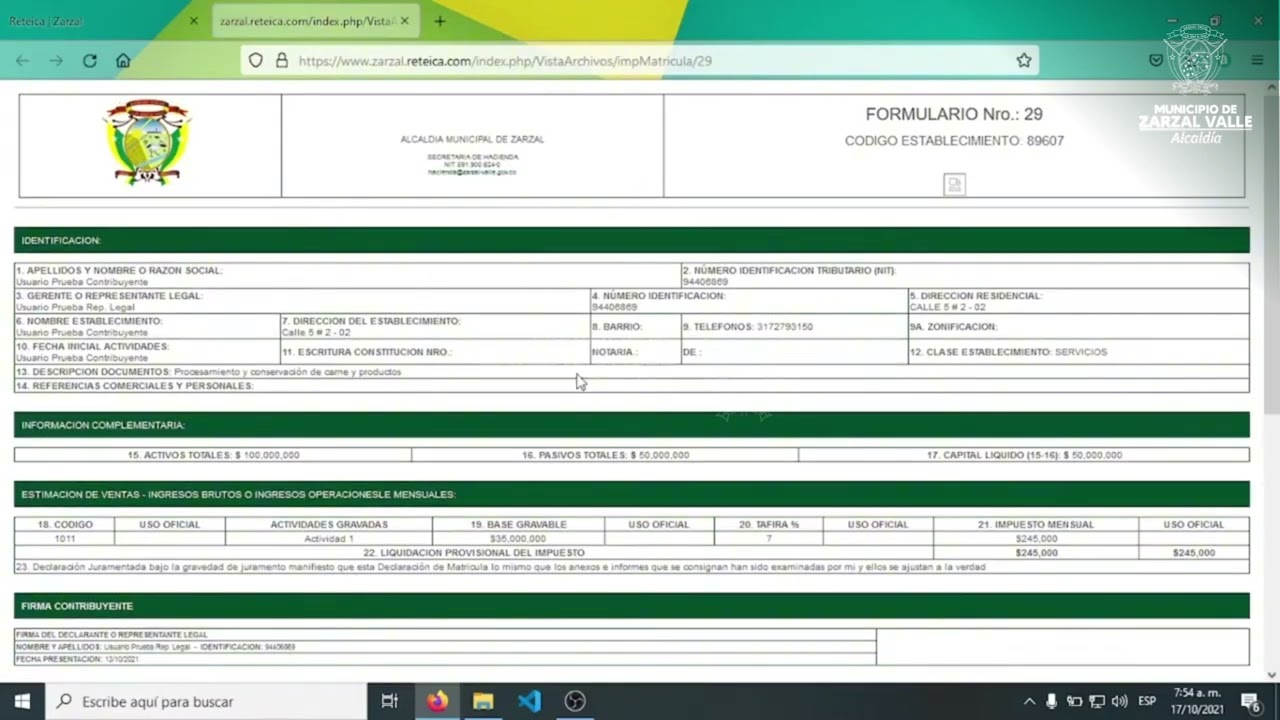Open the Windows Start menu

(x=22, y=701)
